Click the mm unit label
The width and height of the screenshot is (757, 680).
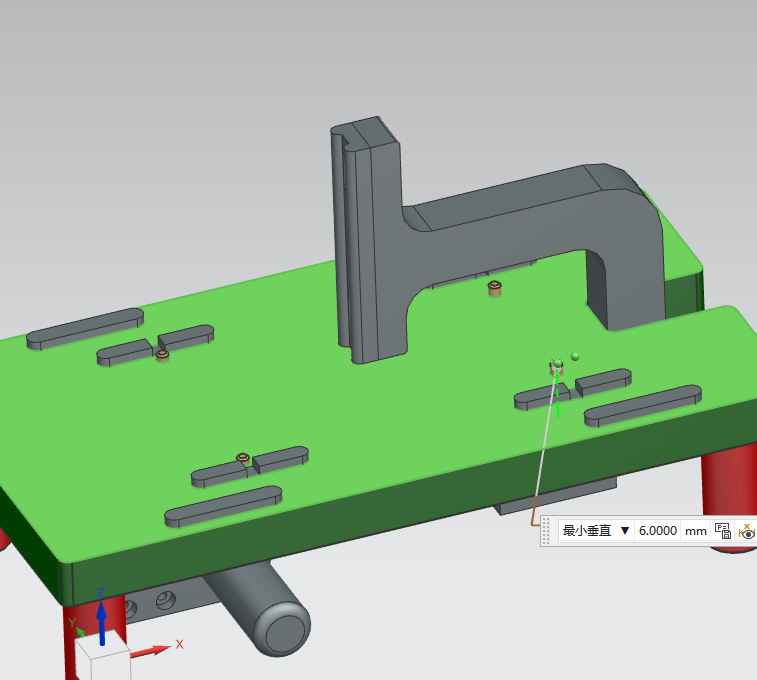[695, 531]
